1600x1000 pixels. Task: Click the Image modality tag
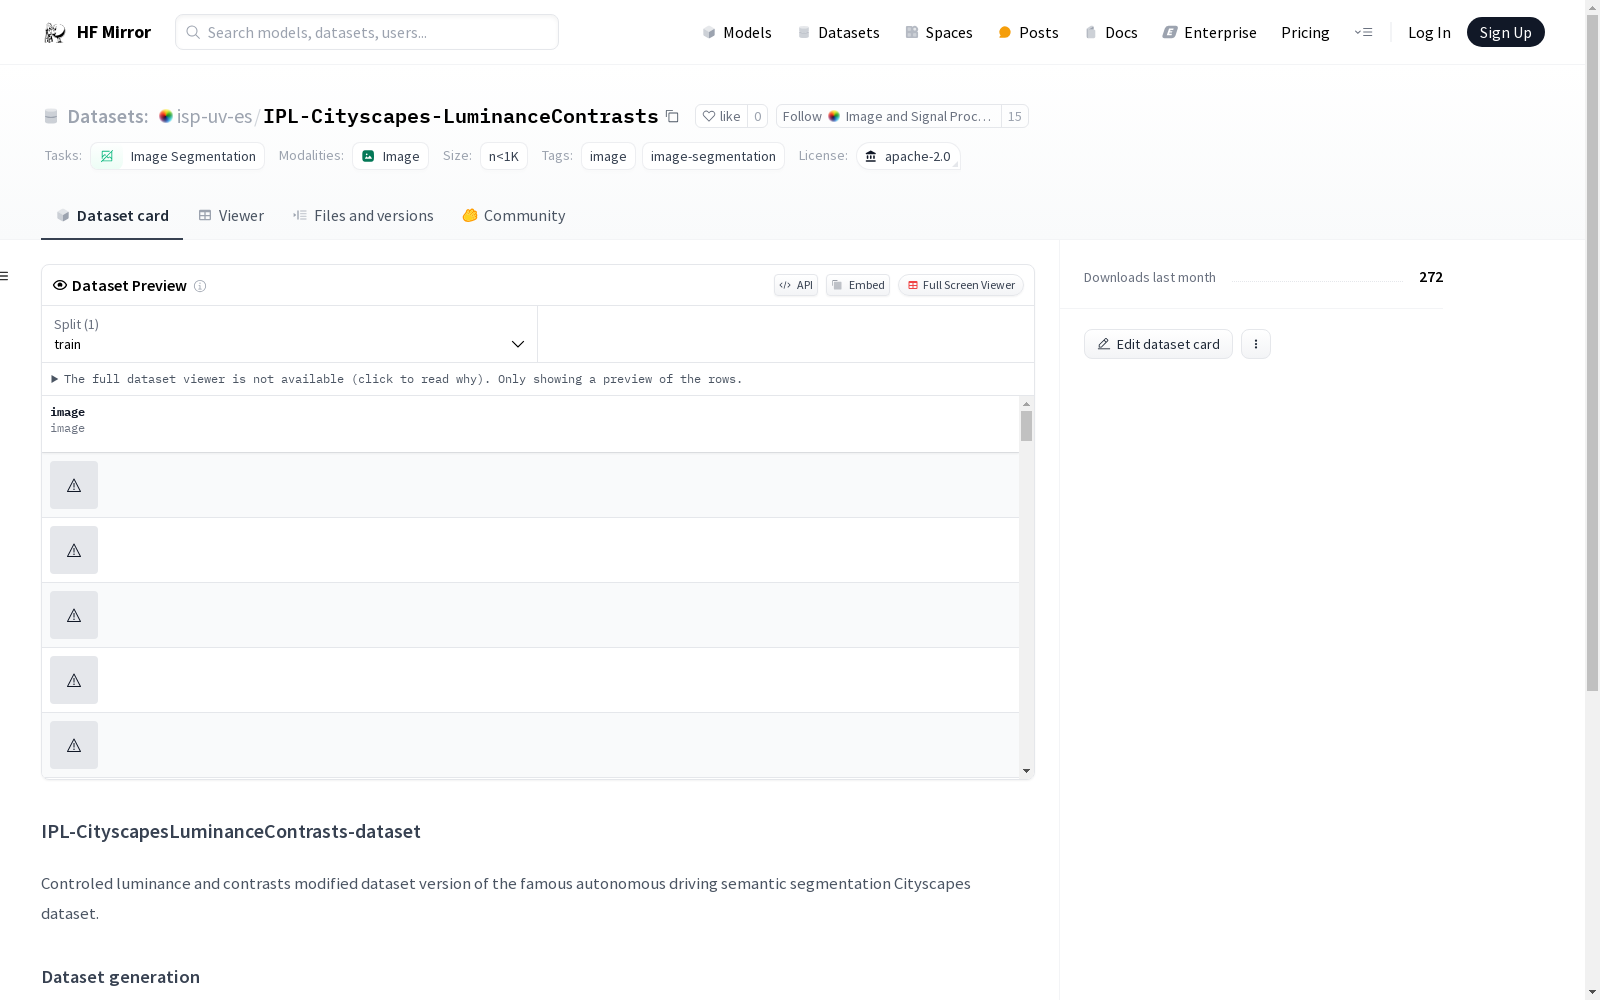pyautogui.click(x=391, y=156)
